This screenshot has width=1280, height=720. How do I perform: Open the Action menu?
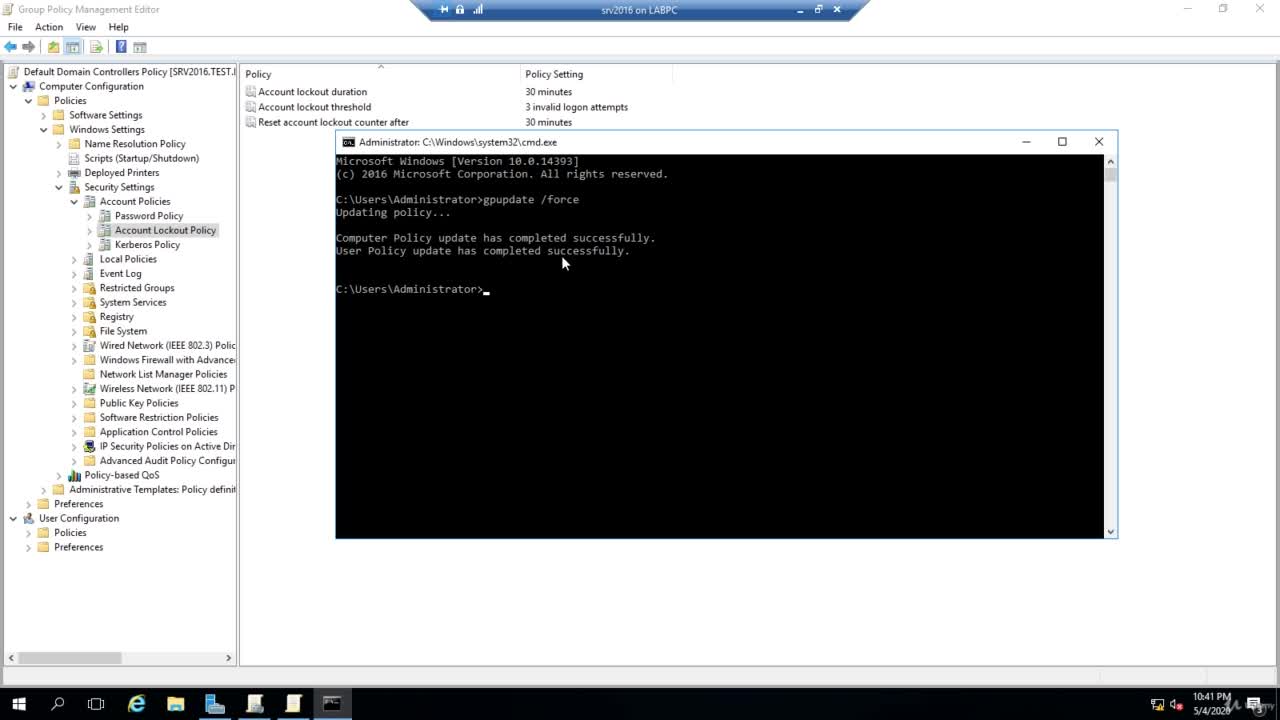click(49, 27)
